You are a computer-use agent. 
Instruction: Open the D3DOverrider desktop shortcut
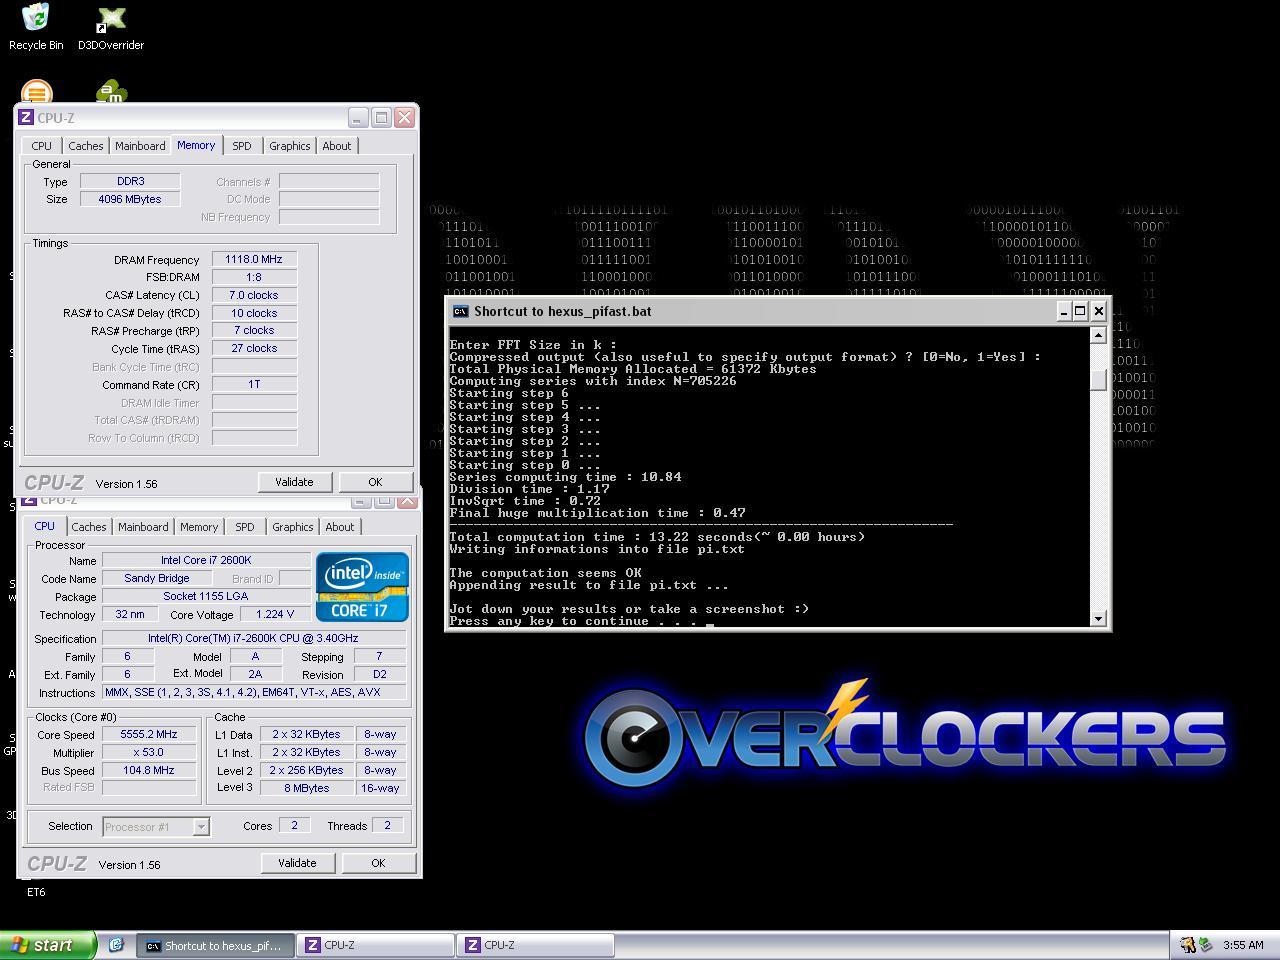point(111,27)
